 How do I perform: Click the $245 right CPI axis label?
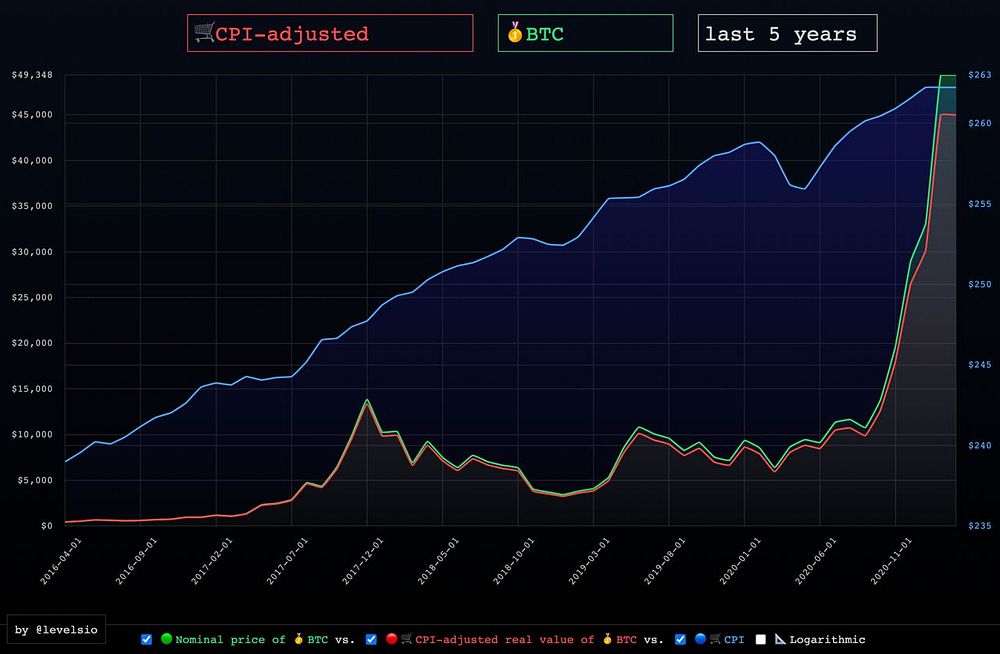pos(980,365)
